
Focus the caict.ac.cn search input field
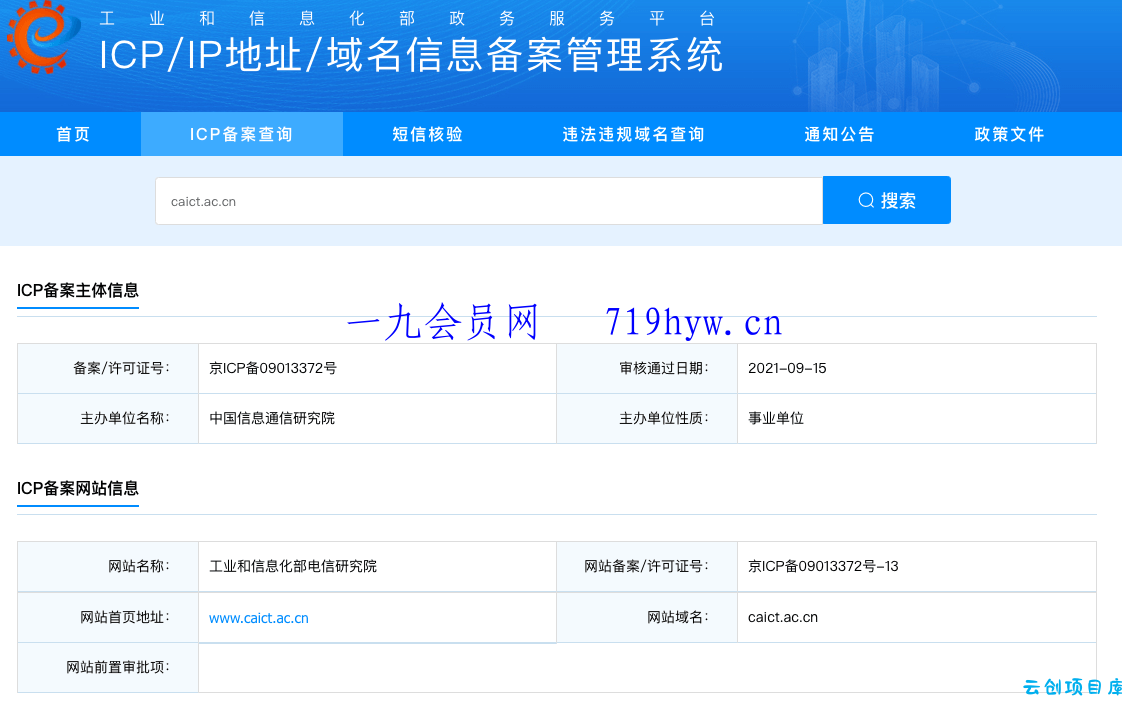point(489,201)
